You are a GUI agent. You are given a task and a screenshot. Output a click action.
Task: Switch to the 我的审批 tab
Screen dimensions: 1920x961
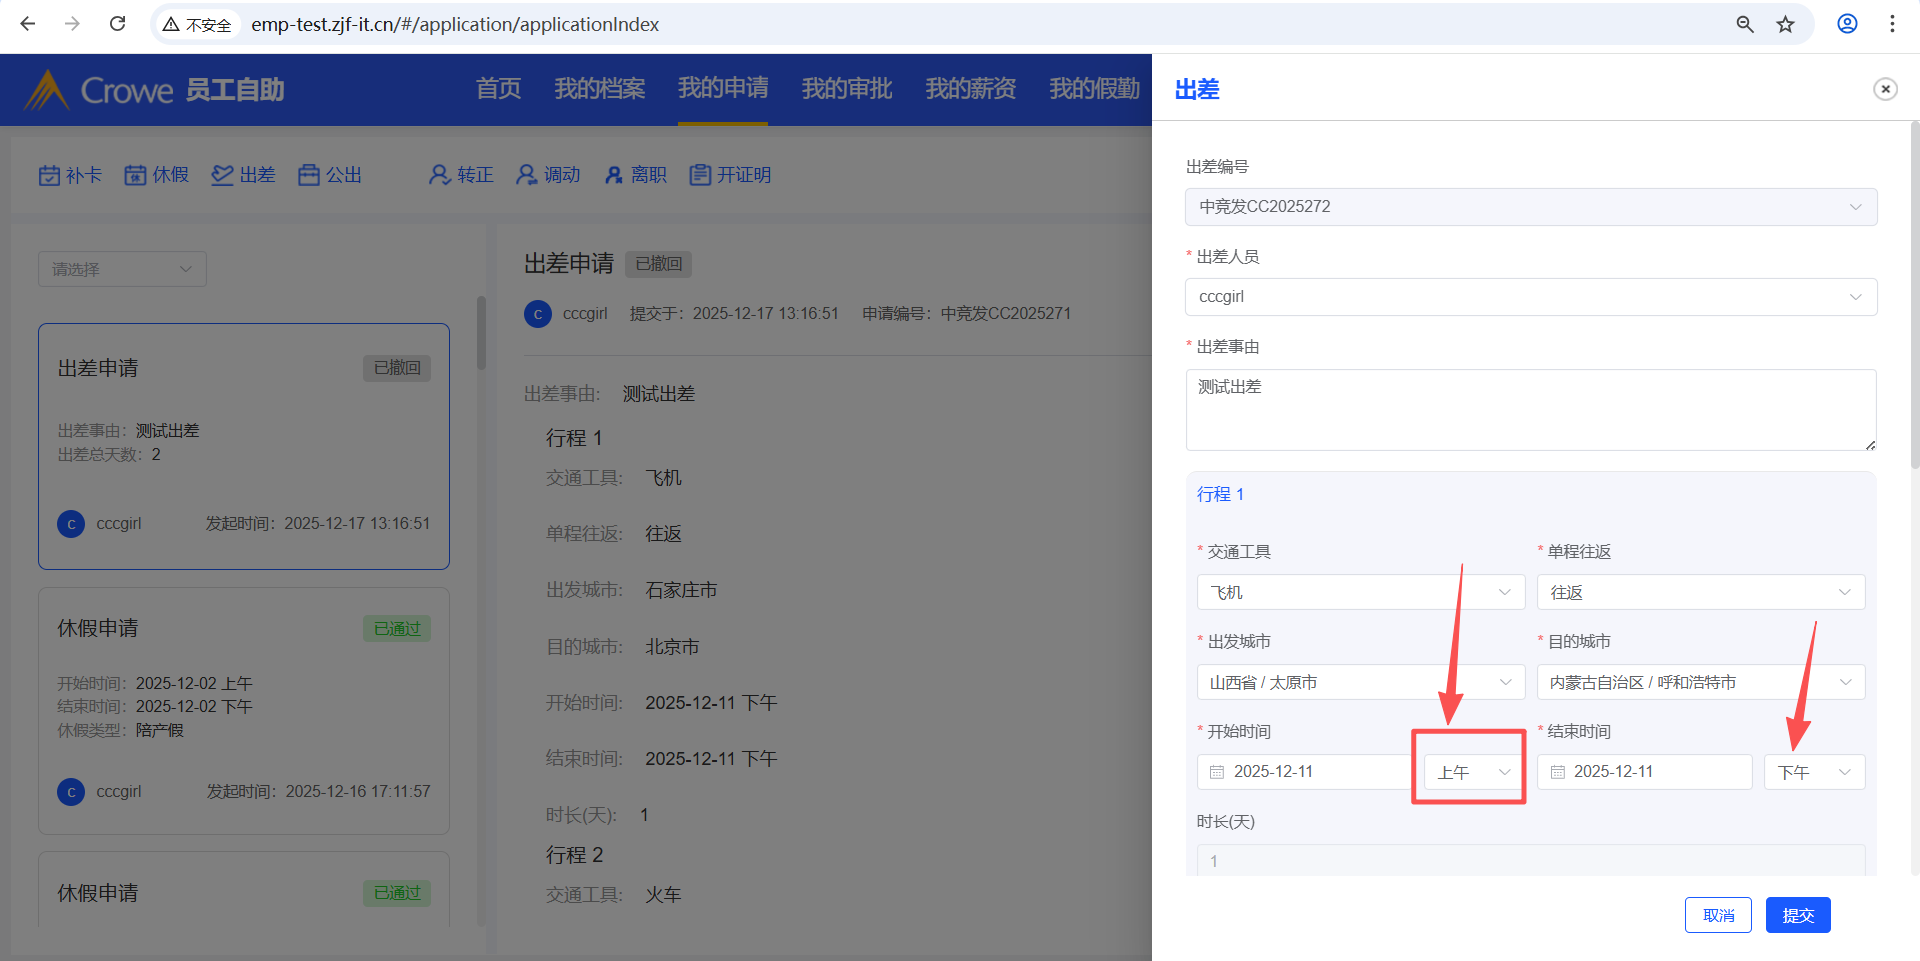click(846, 89)
